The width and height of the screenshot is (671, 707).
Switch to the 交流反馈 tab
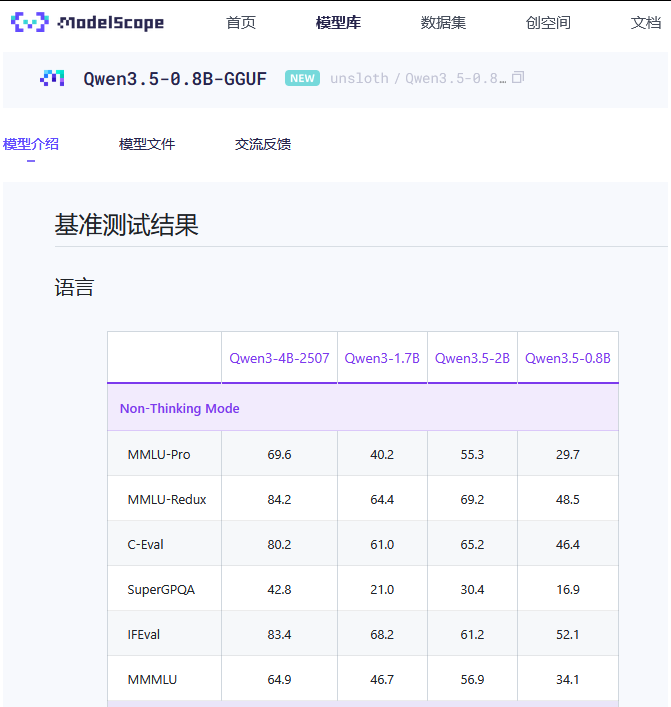pyautogui.click(x=263, y=144)
